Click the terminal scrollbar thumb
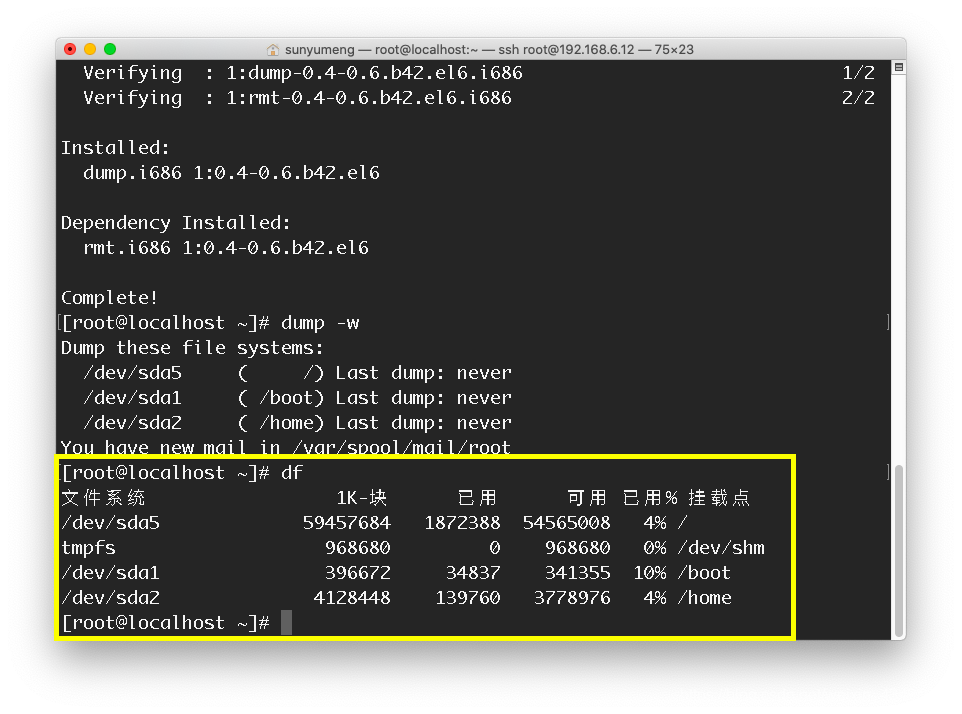The width and height of the screenshot is (962, 714). (899, 551)
